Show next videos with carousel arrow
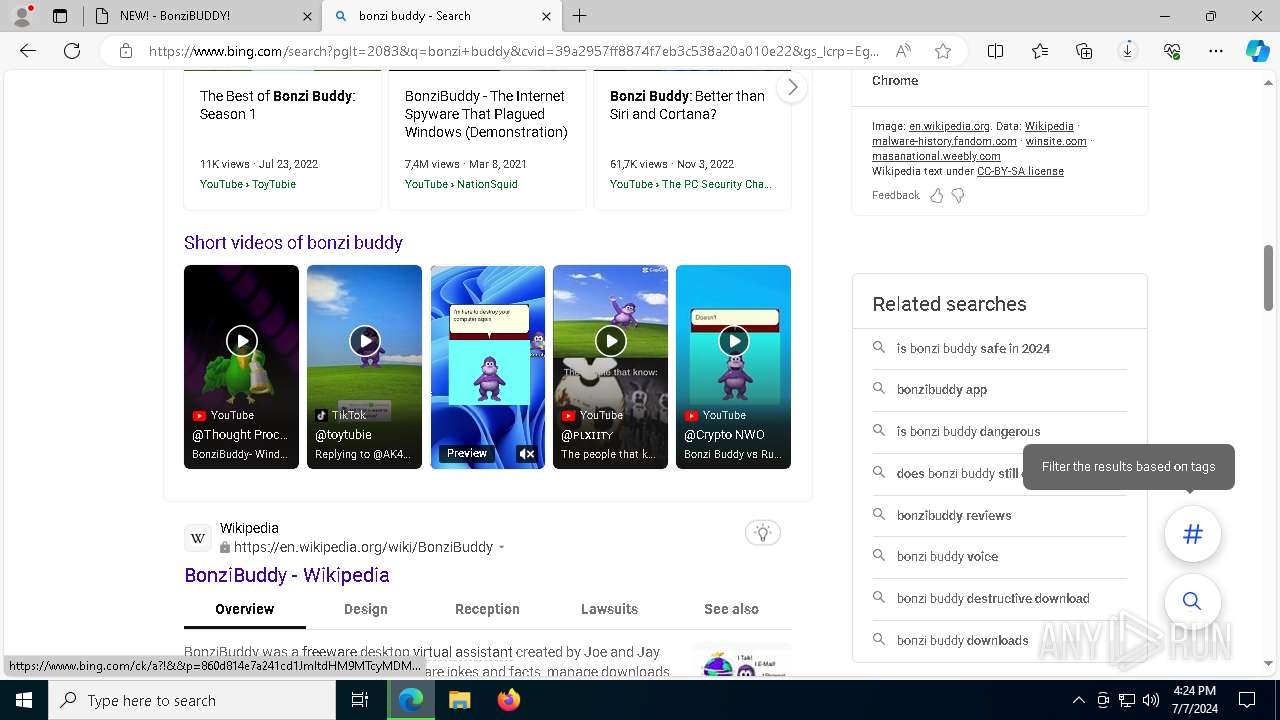1280x720 pixels. click(792, 87)
